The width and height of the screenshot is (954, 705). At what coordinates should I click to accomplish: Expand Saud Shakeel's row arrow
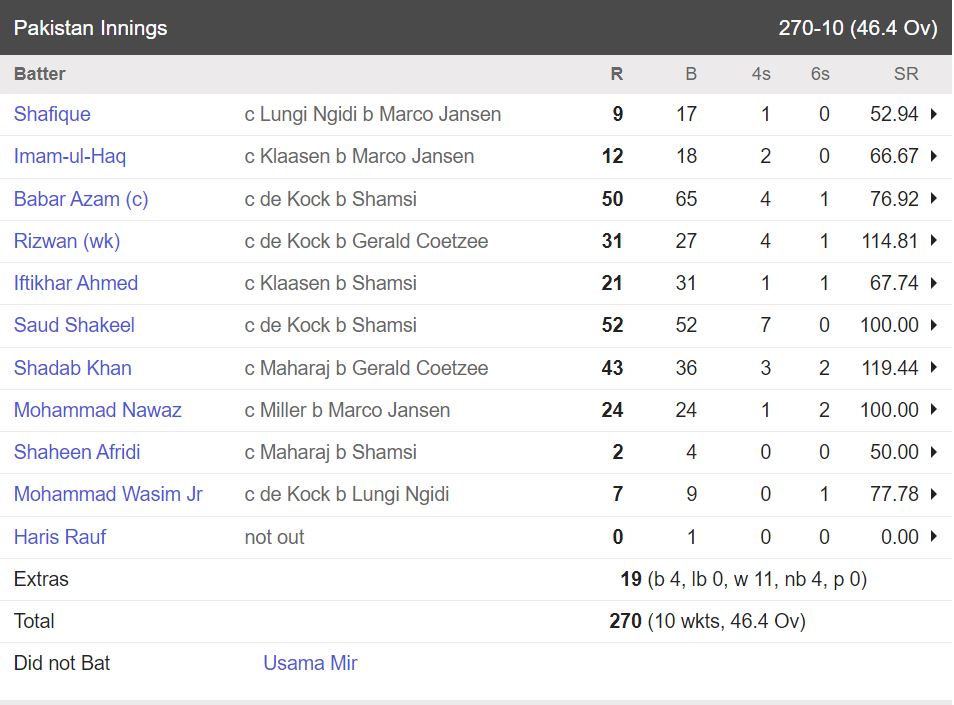click(x=934, y=325)
